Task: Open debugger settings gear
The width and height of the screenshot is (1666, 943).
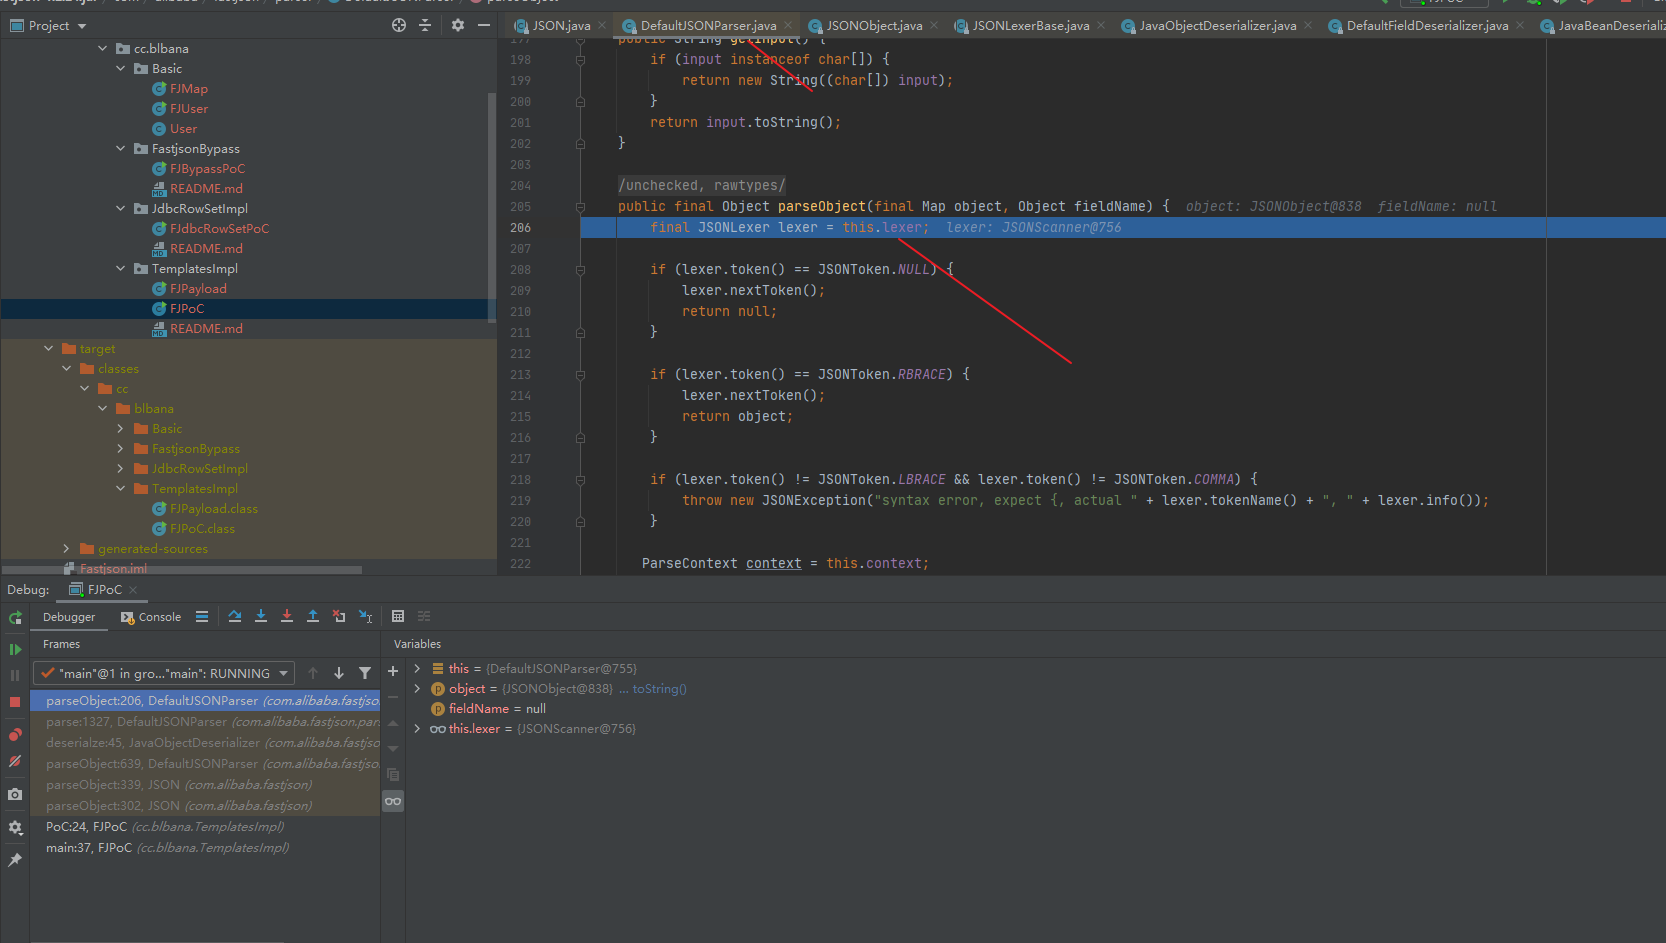Action: coord(15,828)
